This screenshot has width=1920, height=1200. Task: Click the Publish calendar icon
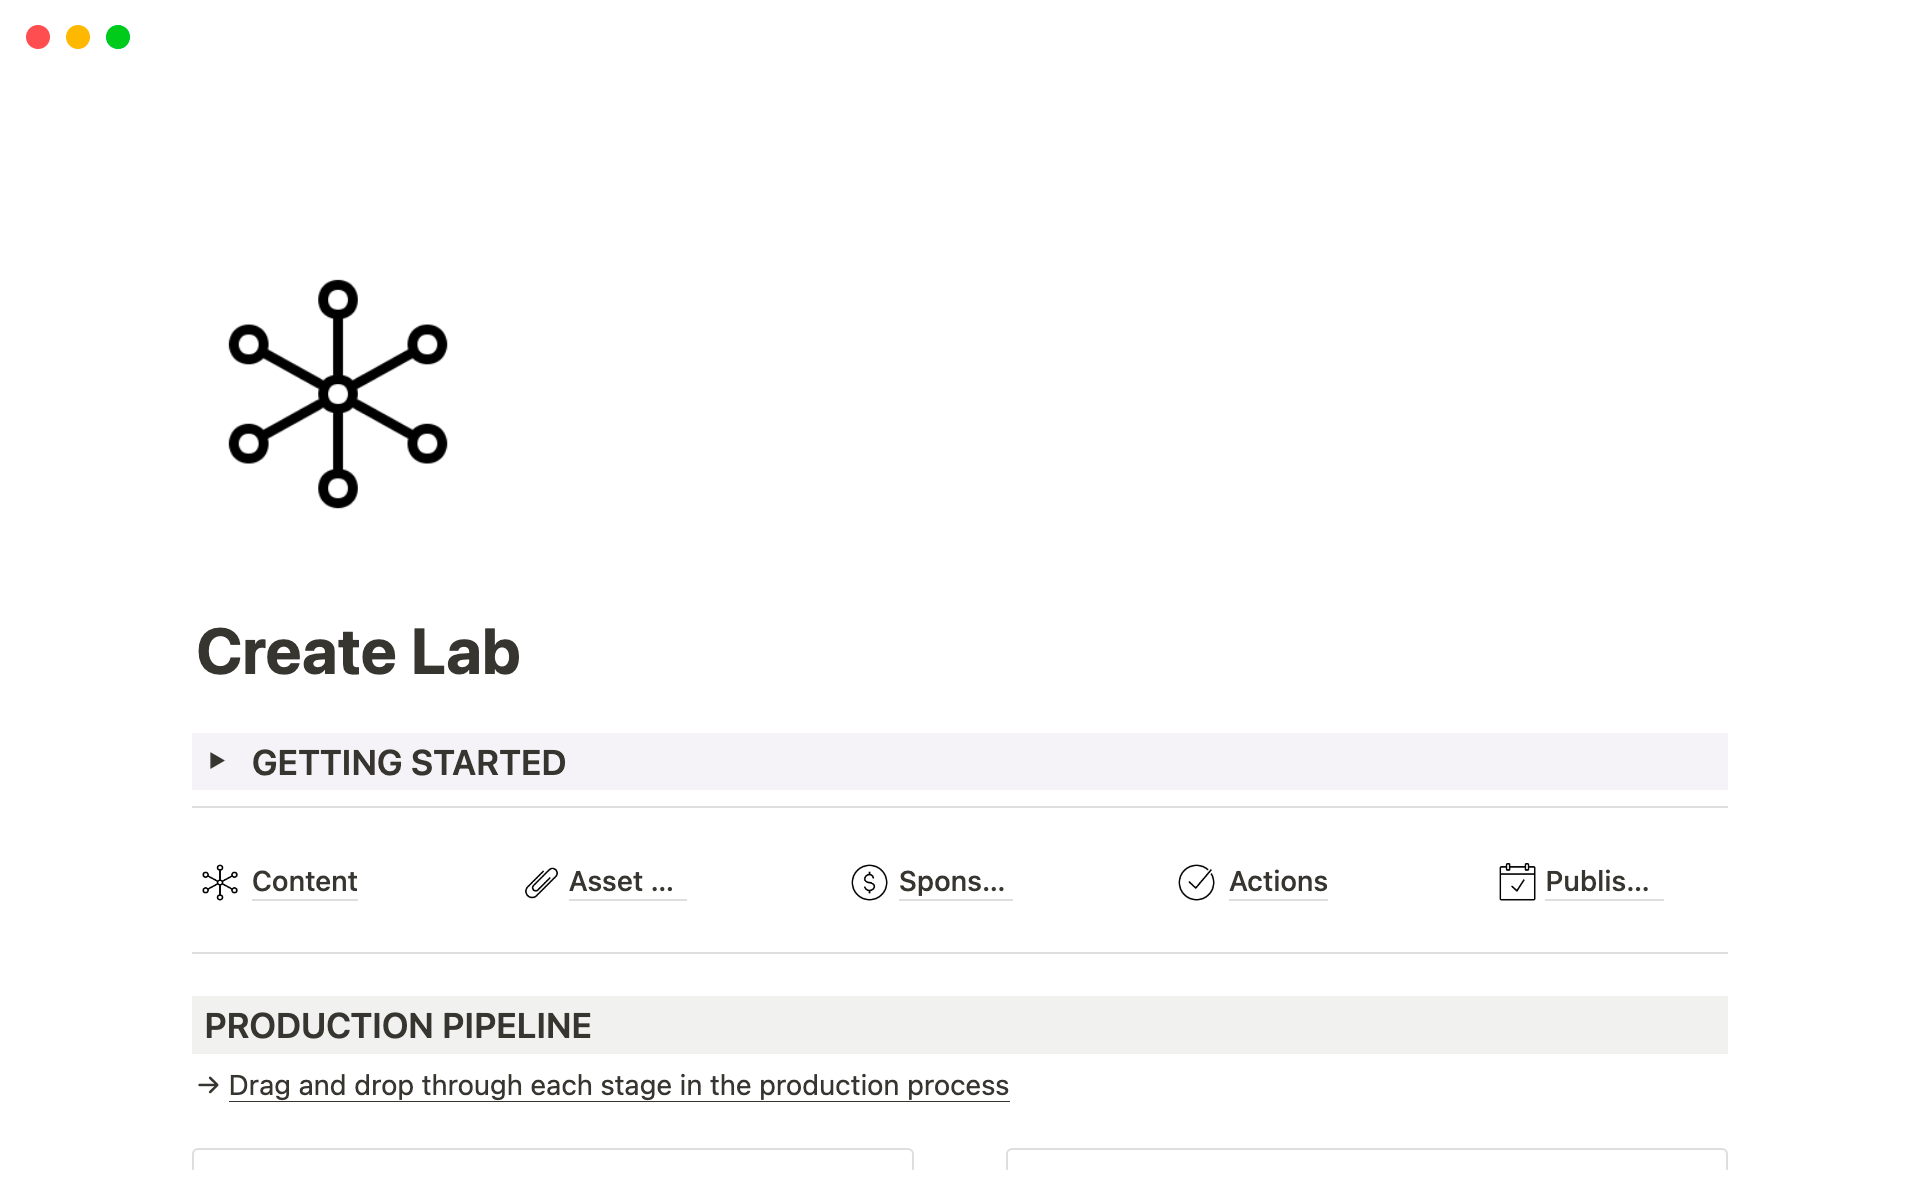tap(1516, 882)
